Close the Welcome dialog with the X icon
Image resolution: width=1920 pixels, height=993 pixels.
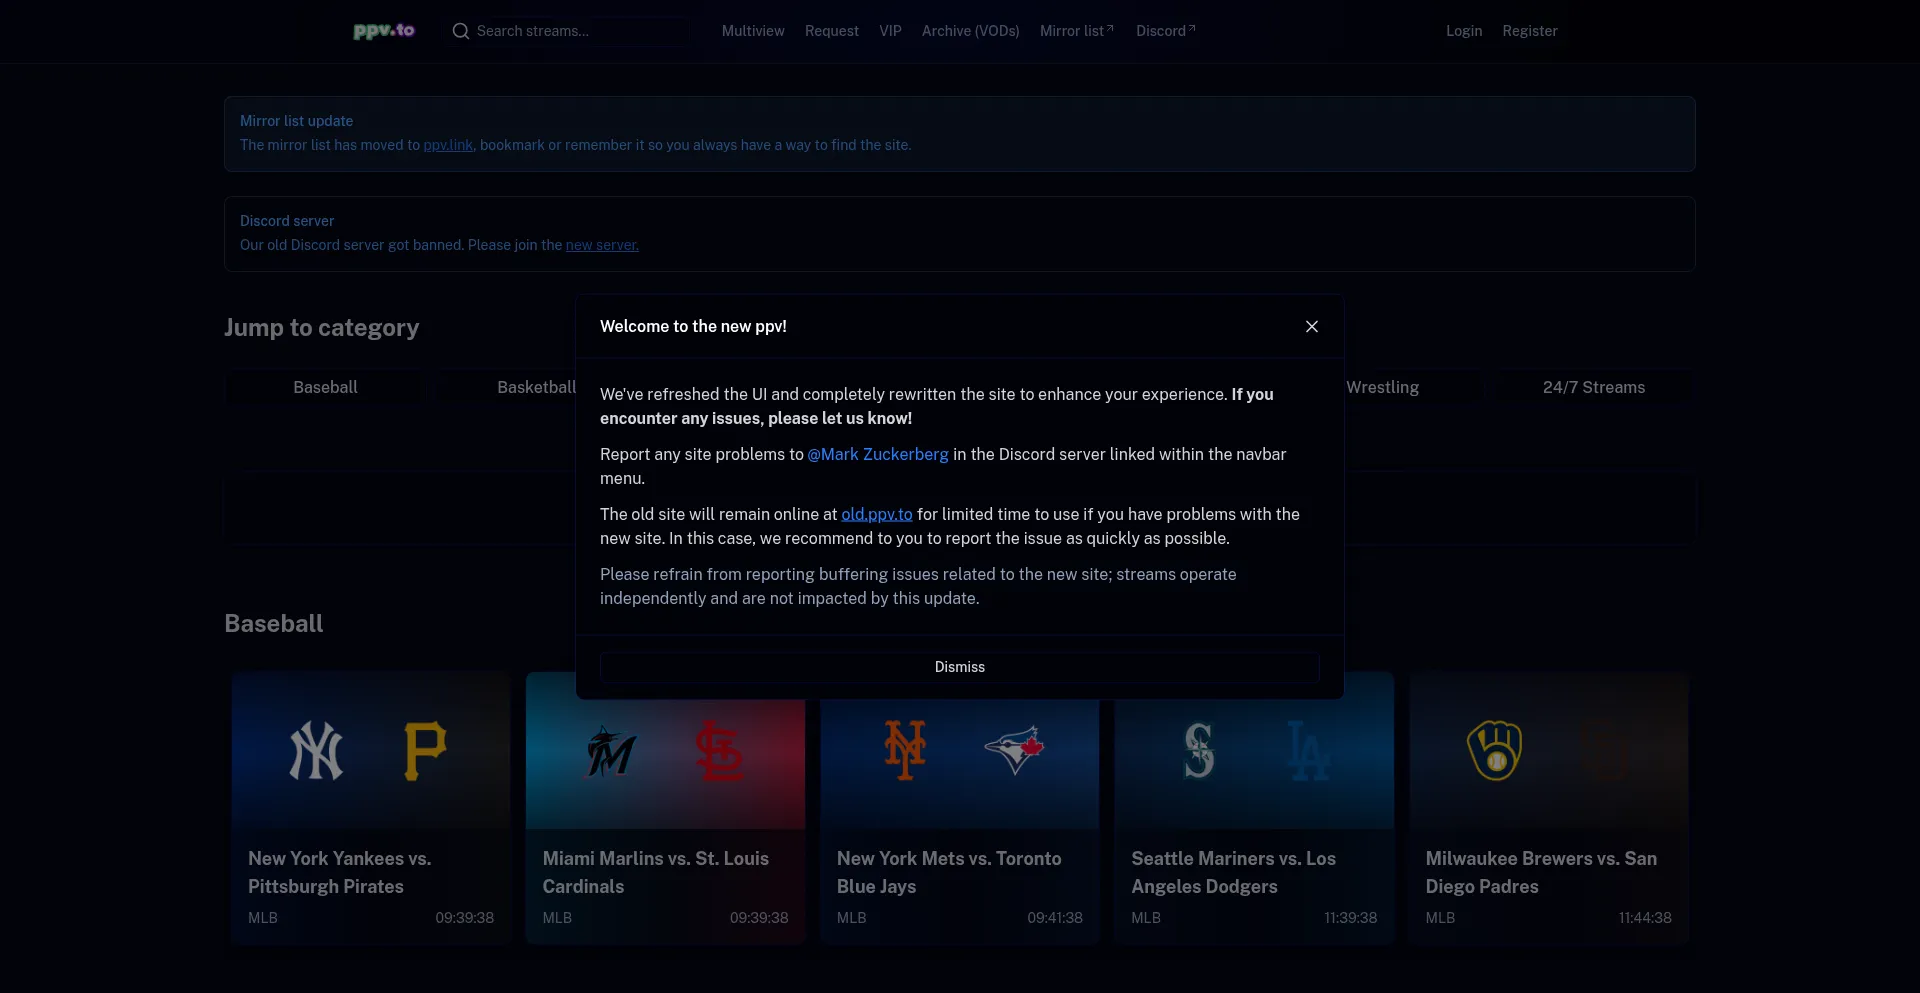pos(1312,327)
